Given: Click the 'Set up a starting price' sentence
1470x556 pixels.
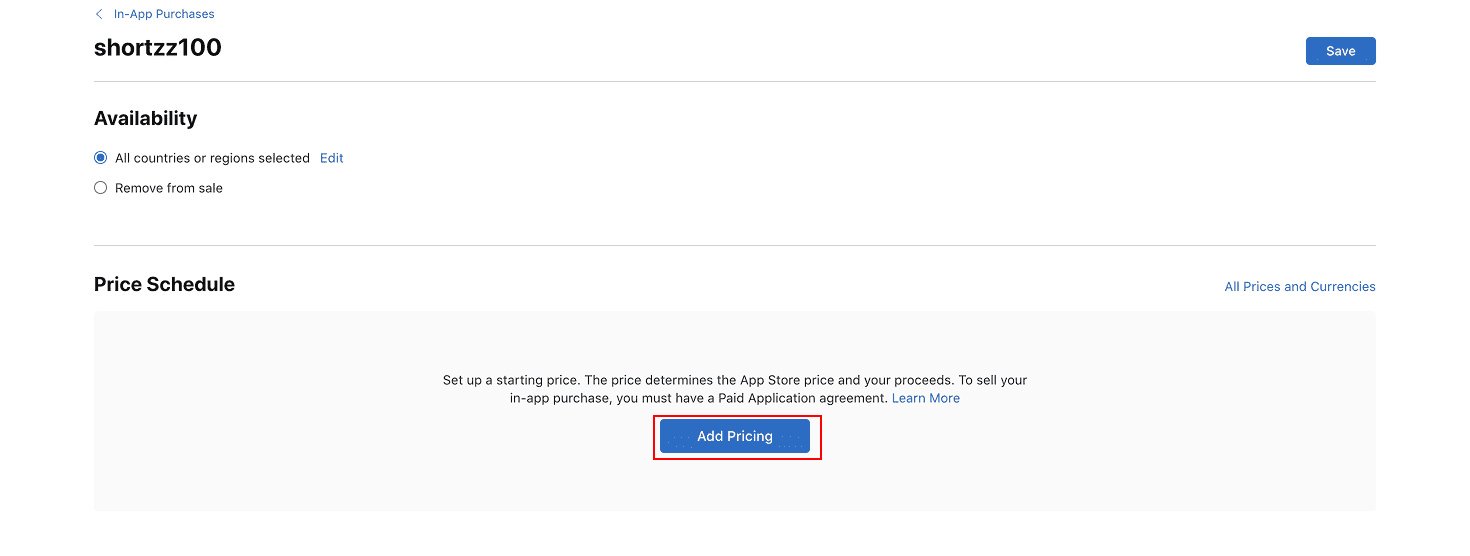Looking at the screenshot, I should point(511,380).
